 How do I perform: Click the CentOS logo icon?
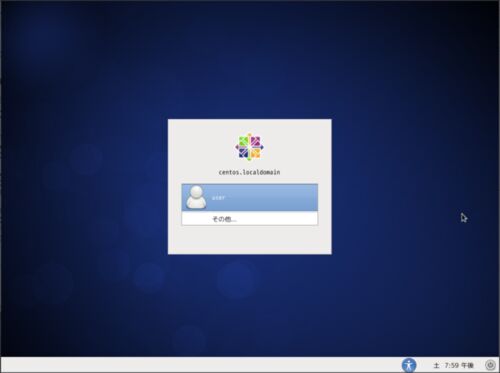250,147
